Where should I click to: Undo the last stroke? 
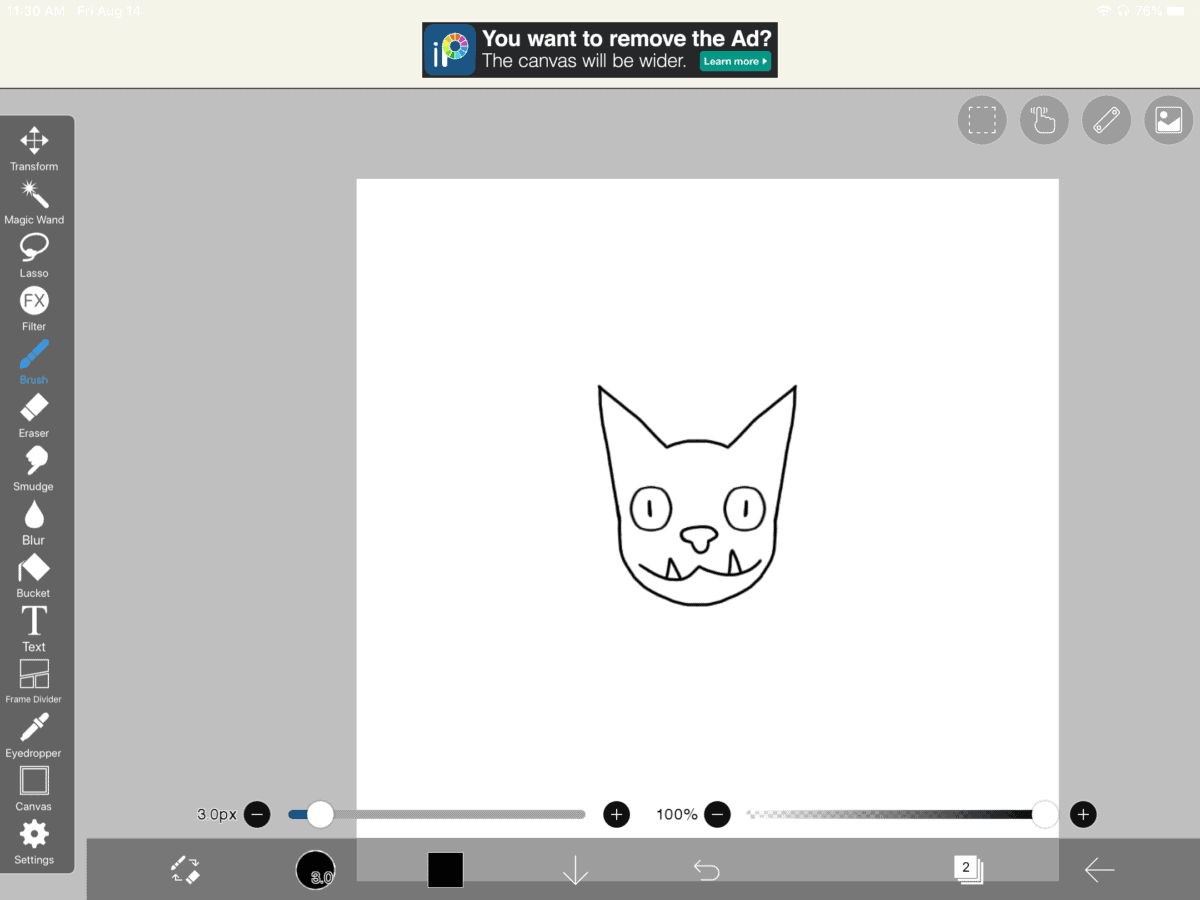click(705, 869)
